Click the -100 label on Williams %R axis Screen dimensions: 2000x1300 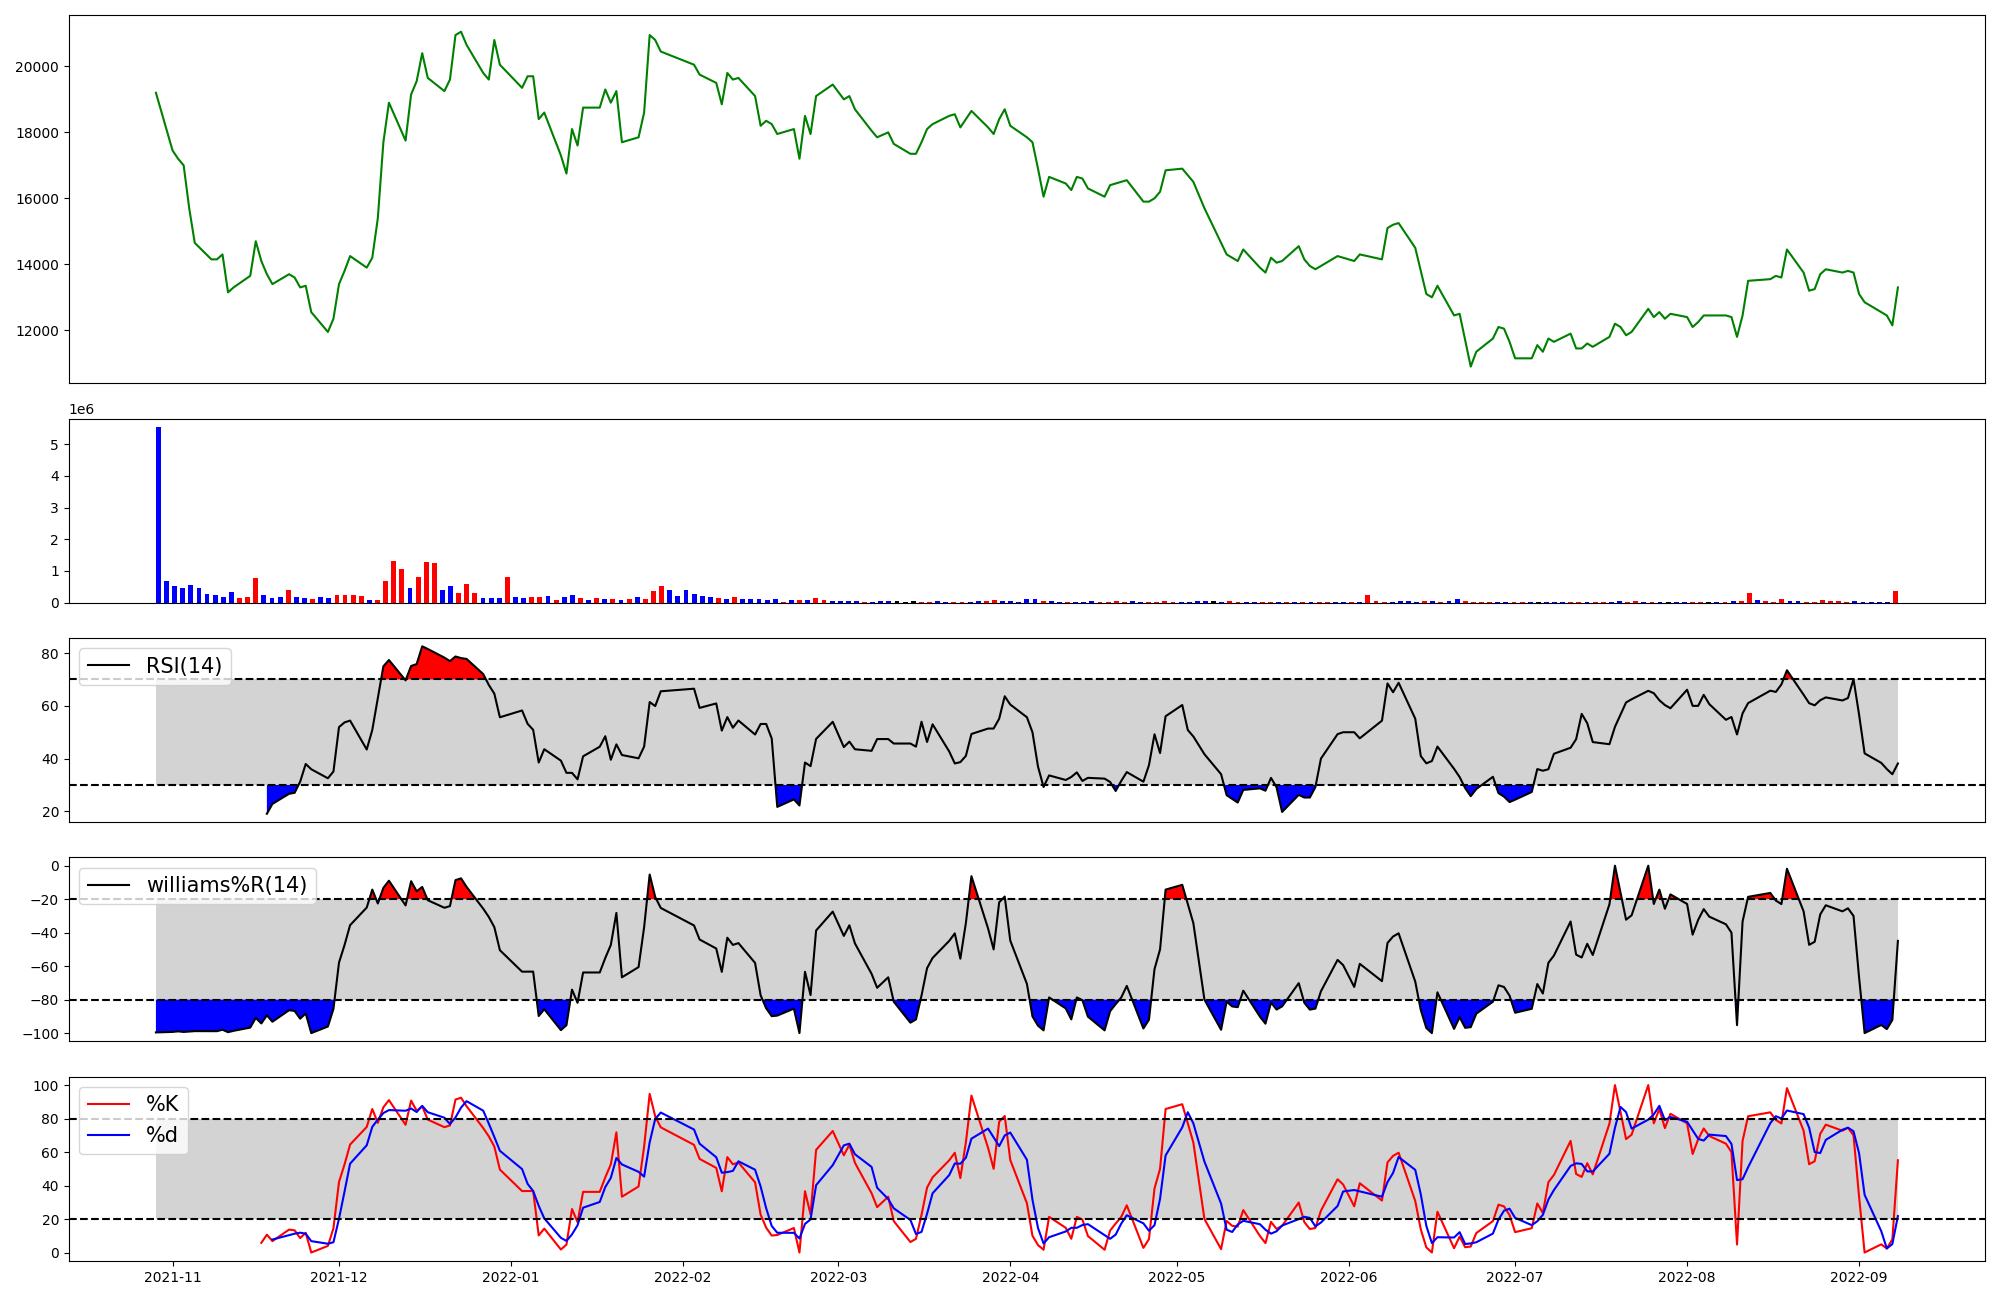[41, 1034]
